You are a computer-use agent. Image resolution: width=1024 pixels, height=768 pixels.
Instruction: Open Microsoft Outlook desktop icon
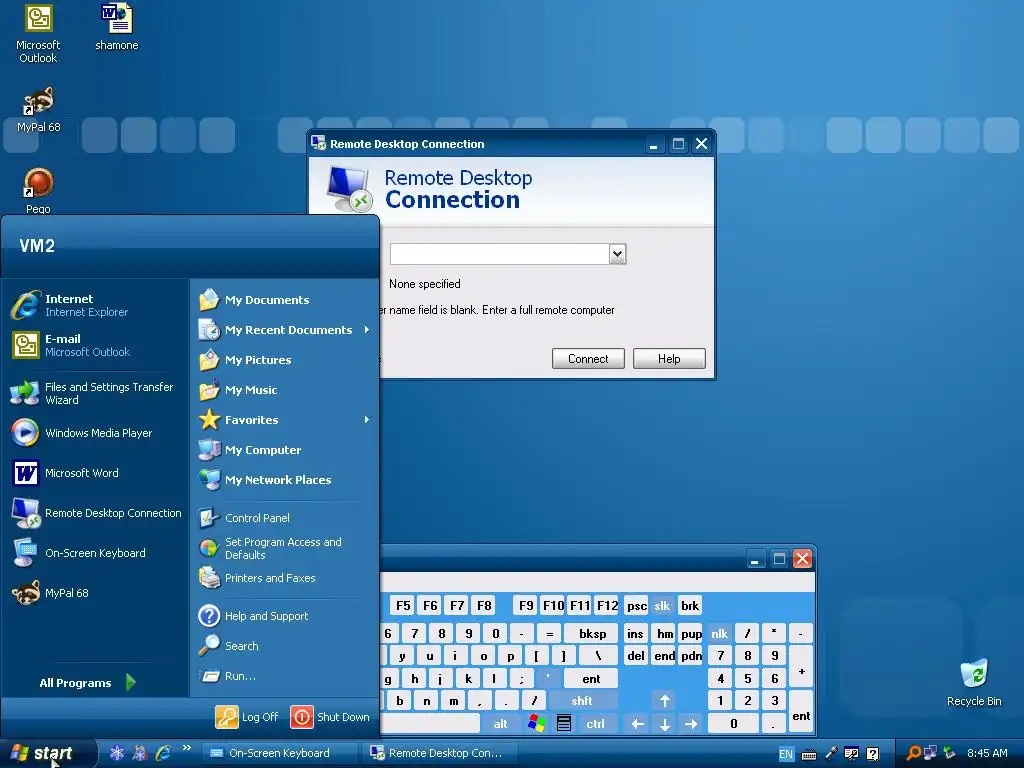38,33
